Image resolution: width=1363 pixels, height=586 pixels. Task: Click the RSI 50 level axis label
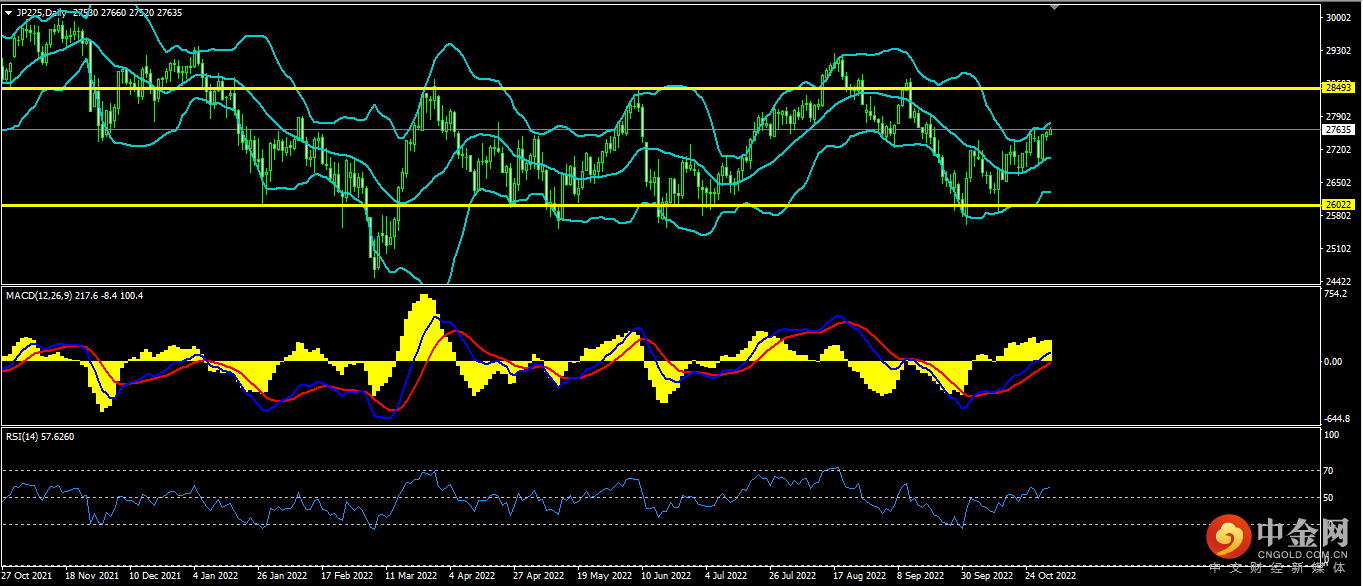tap(1330, 497)
